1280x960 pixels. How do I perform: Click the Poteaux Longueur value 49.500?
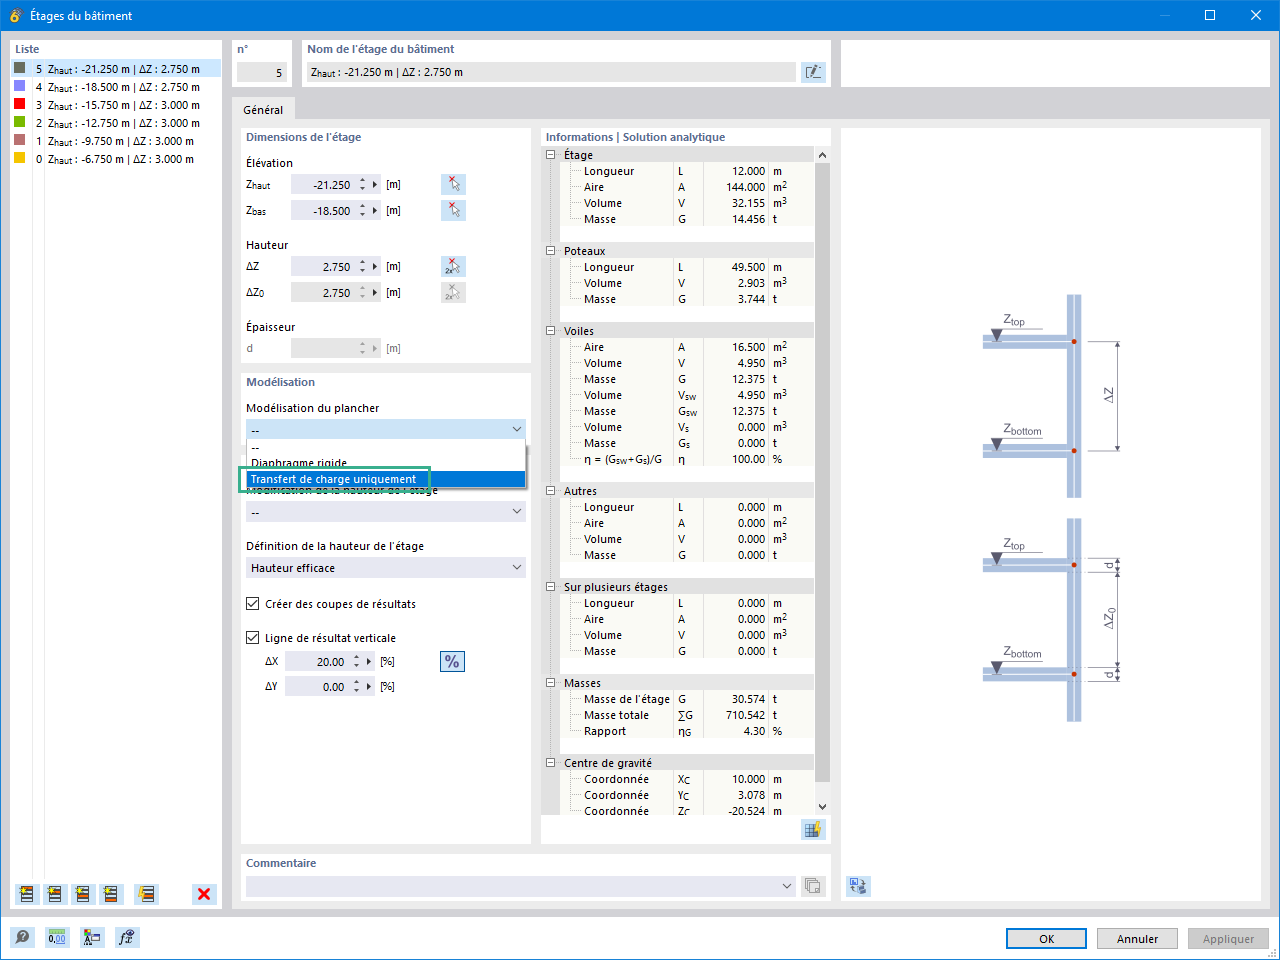point(748,267)
